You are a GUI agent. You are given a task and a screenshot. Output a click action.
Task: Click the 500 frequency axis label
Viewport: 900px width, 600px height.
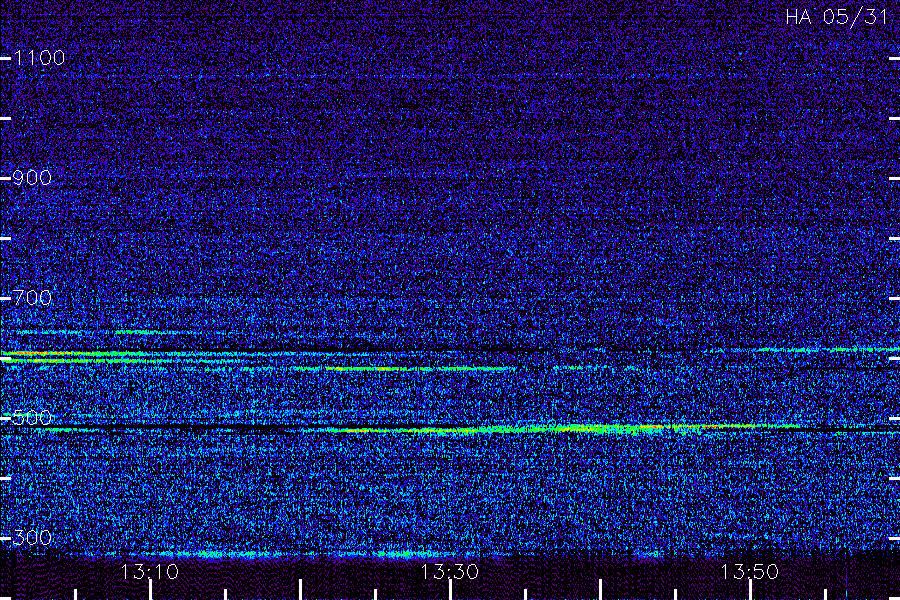[32, 418]
